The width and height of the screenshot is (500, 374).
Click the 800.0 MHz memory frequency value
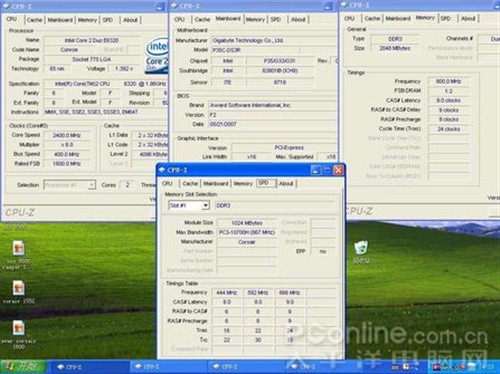point(449,81)
